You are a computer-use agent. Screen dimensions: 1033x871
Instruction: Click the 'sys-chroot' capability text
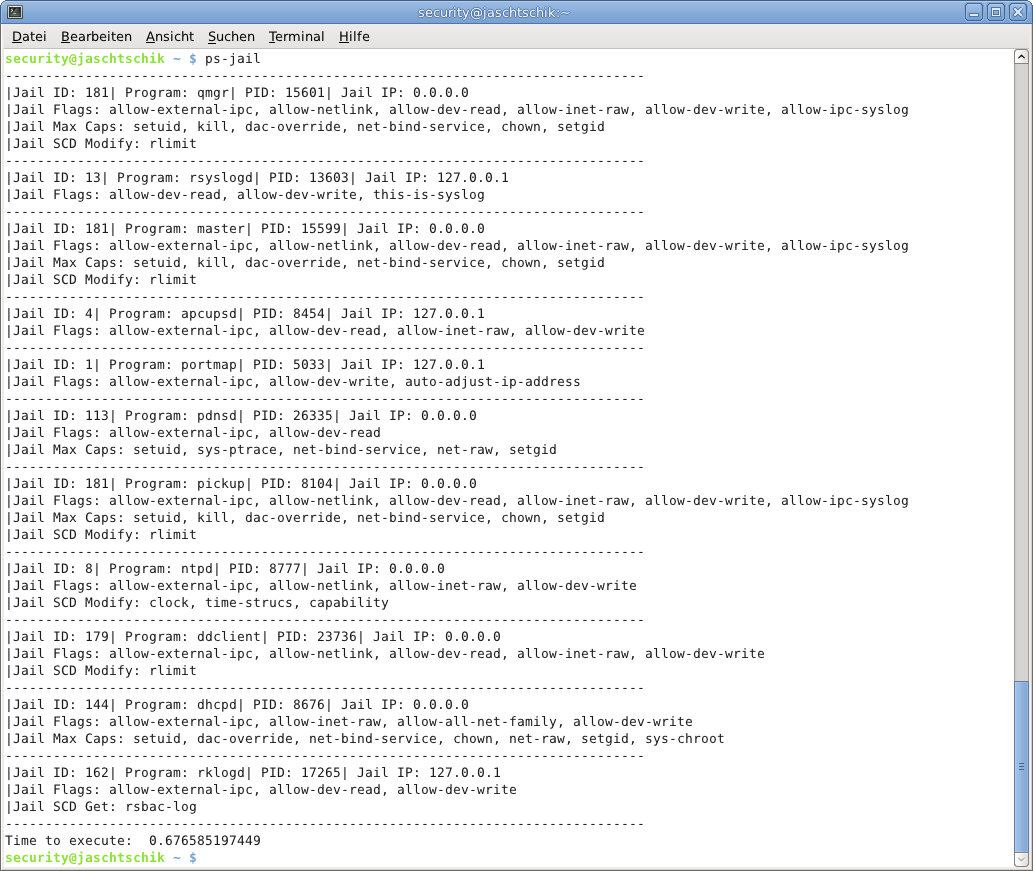pos(685,739)
